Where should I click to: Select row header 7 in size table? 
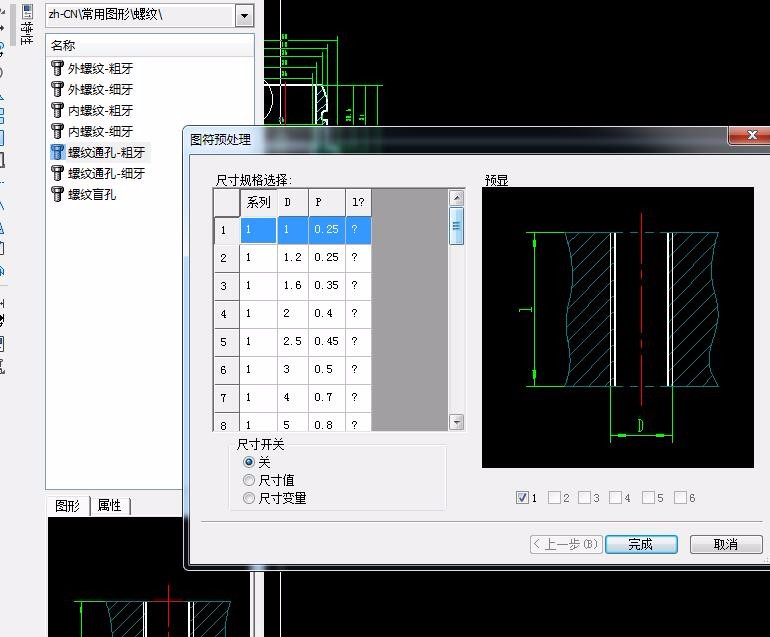pyautogui.click(x=226, y=398)
